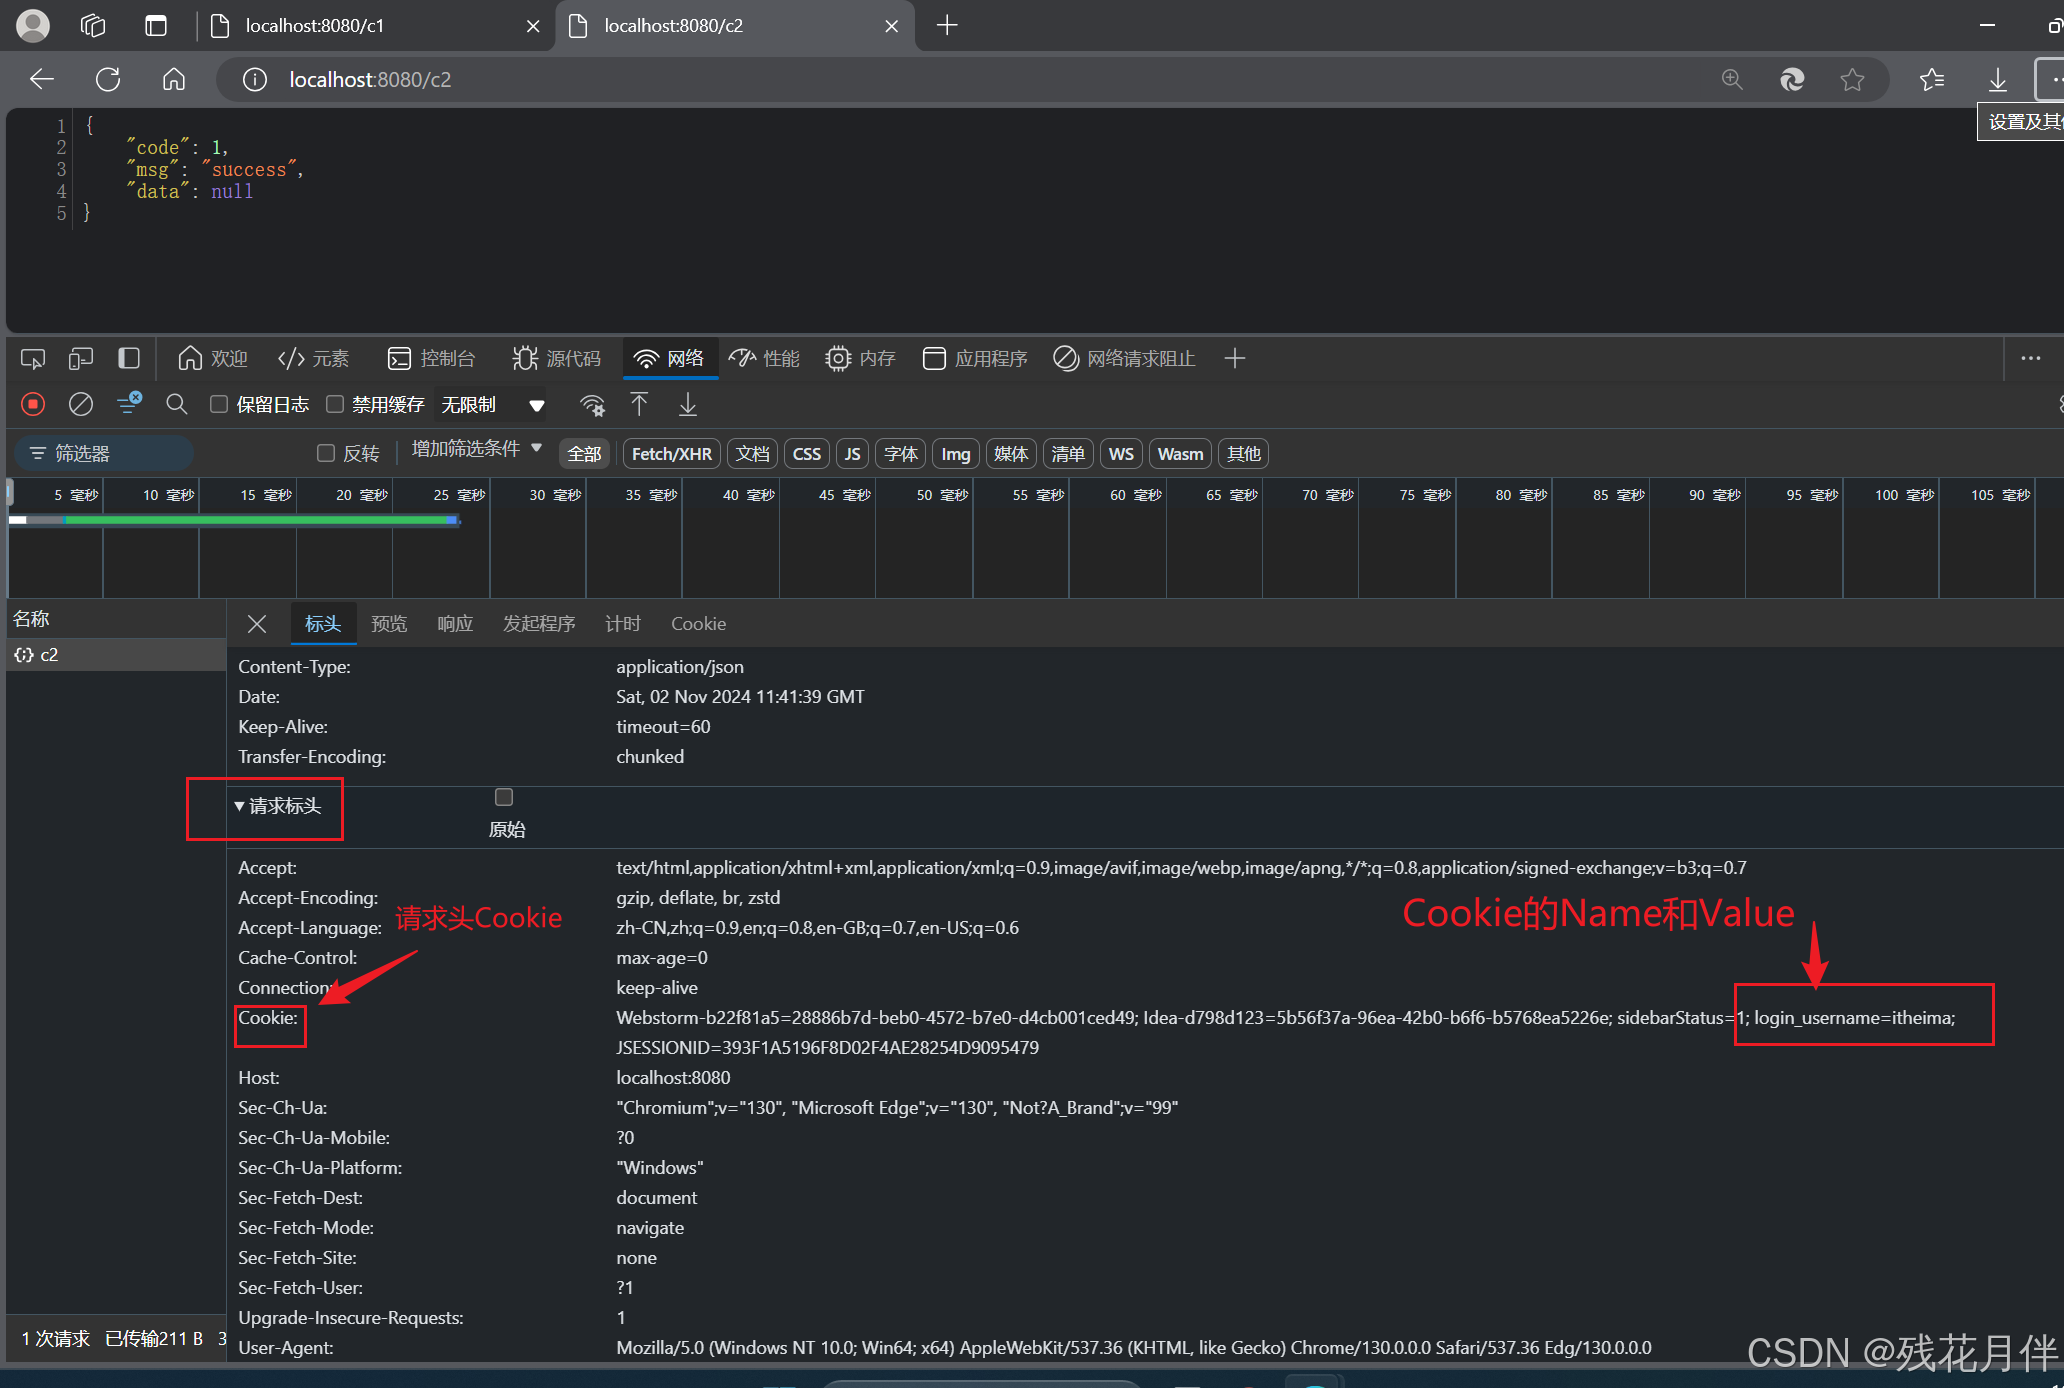
Task: Open the 响应 request tab
Action: pyautogui.click(x=455, y=624)
